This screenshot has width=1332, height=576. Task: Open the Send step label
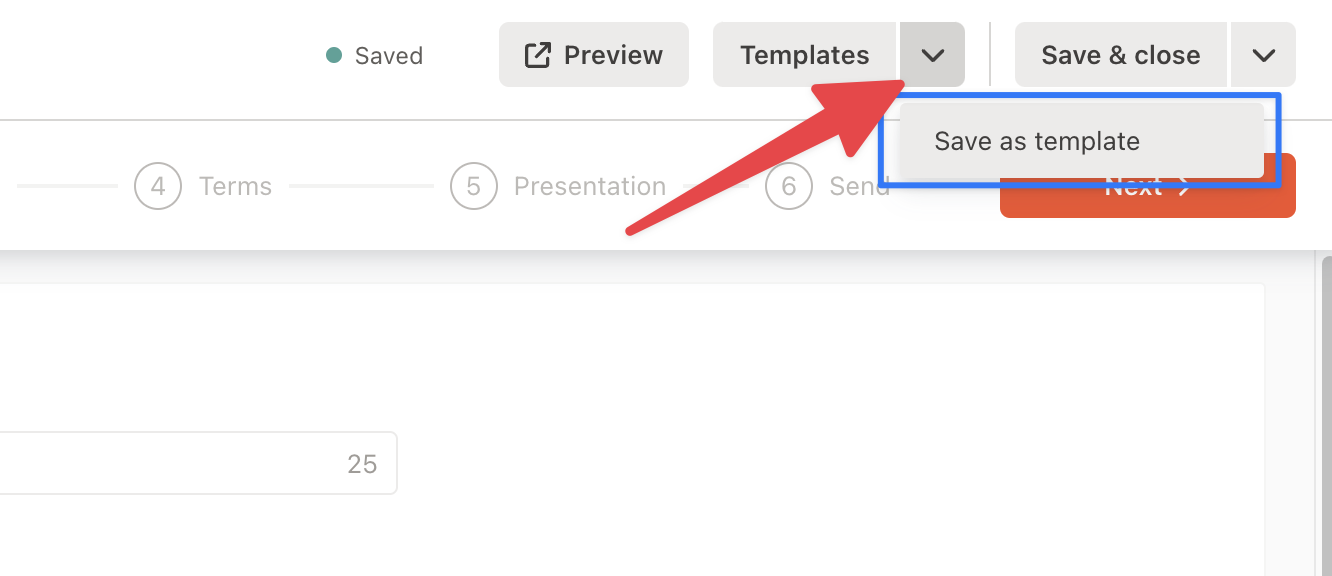858,186
